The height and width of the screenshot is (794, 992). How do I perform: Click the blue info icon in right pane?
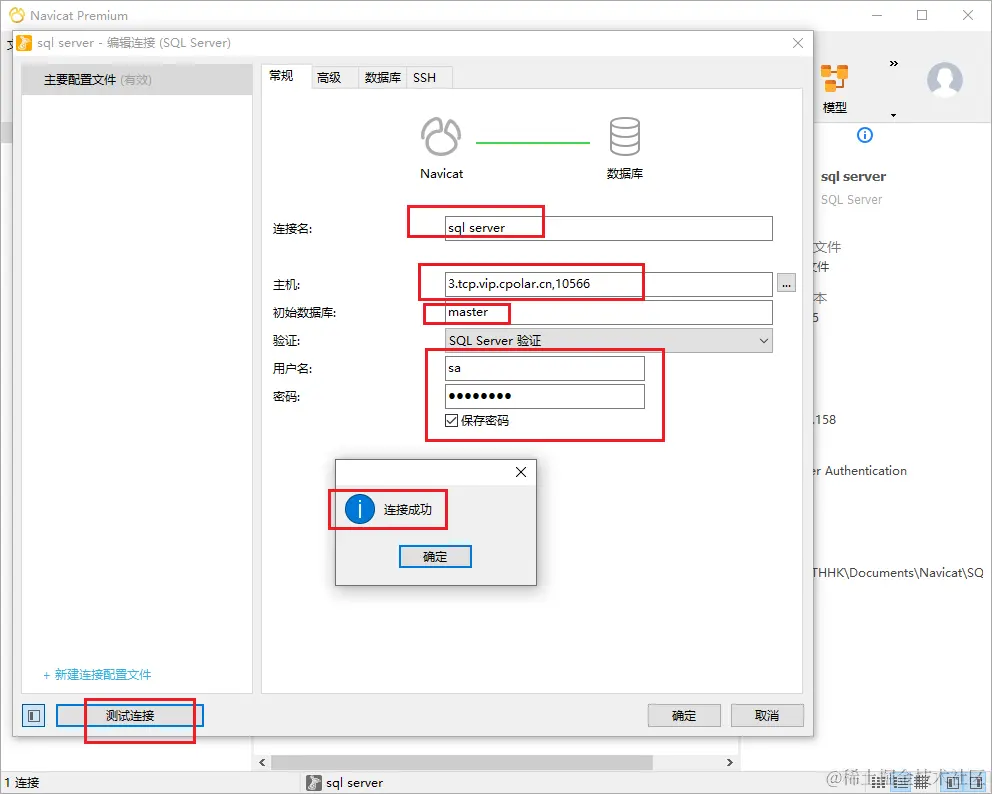point(864,135)
